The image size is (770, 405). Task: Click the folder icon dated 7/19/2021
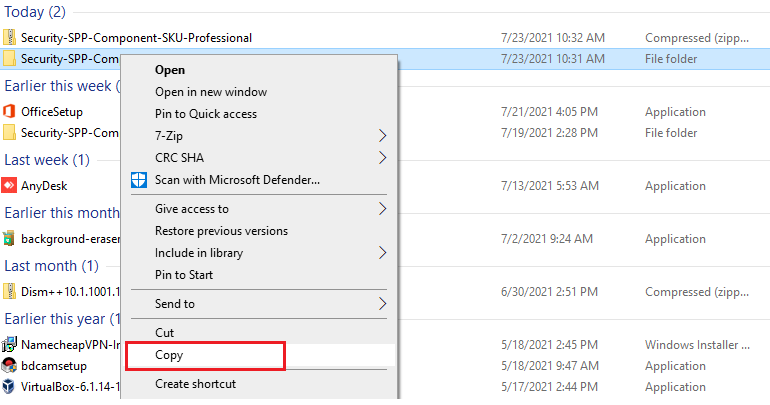9,133
